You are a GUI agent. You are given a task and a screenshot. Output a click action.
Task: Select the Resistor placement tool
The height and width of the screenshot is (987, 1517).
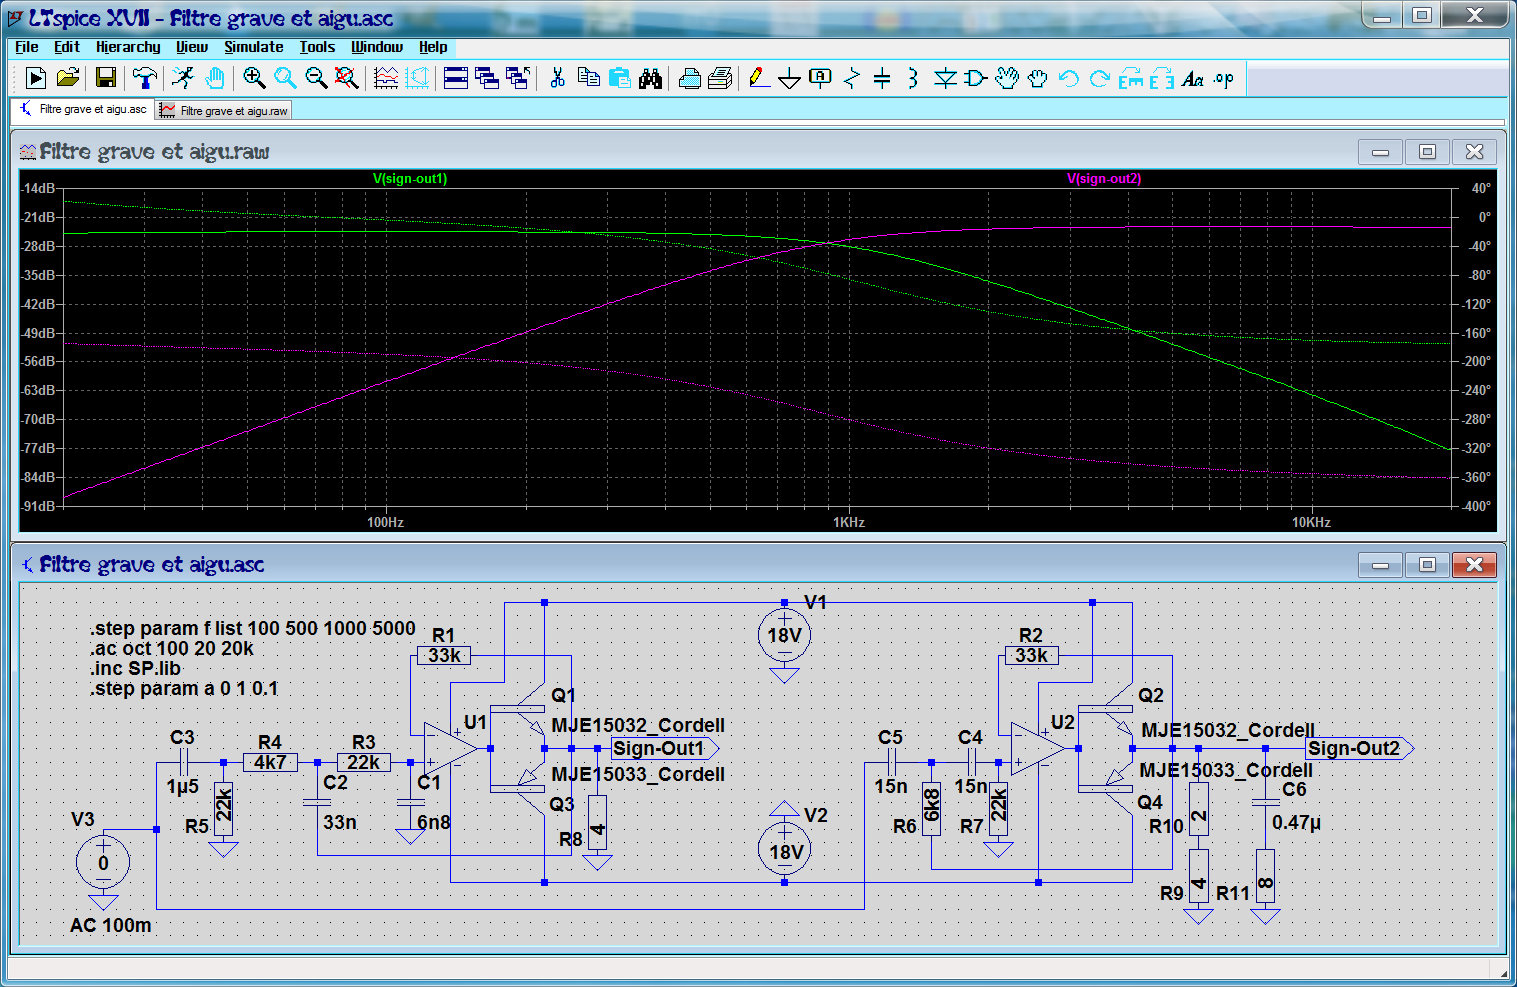click(852, 78)
